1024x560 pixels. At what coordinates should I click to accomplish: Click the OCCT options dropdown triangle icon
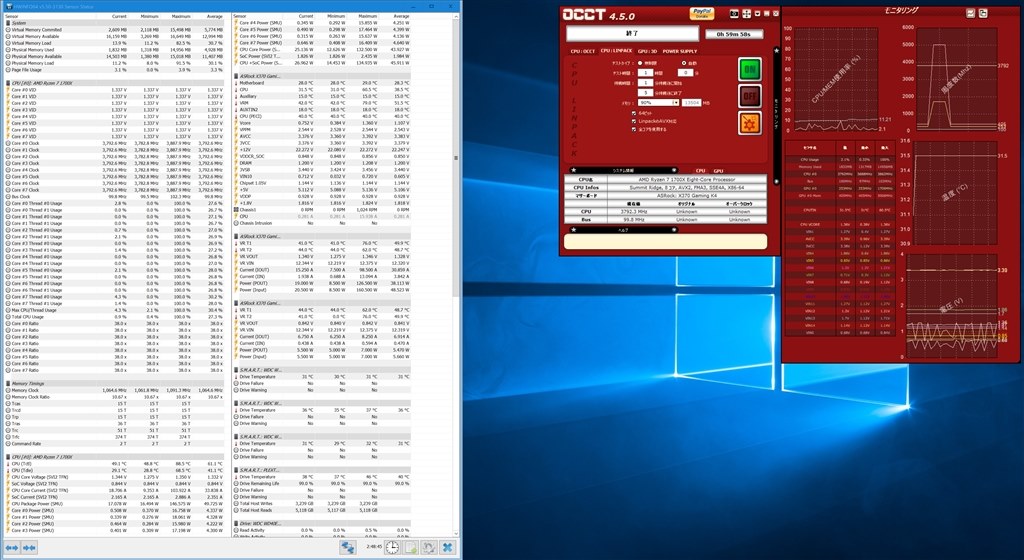tap(758, 14)
